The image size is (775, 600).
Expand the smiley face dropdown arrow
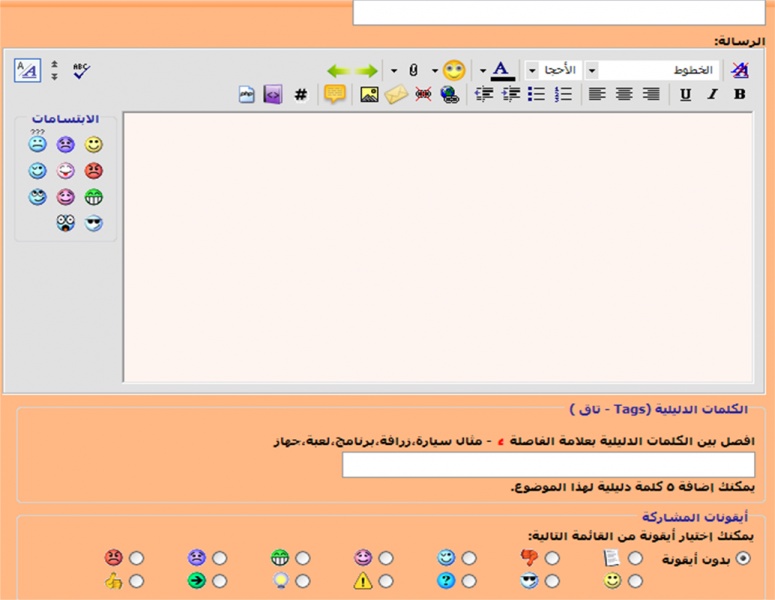tap(435, 70)
